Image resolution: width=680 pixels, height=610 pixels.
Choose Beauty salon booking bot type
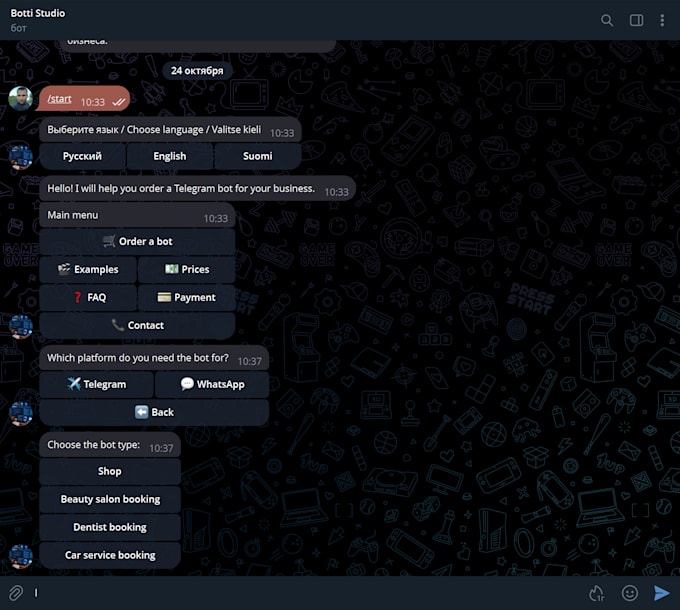110,499
